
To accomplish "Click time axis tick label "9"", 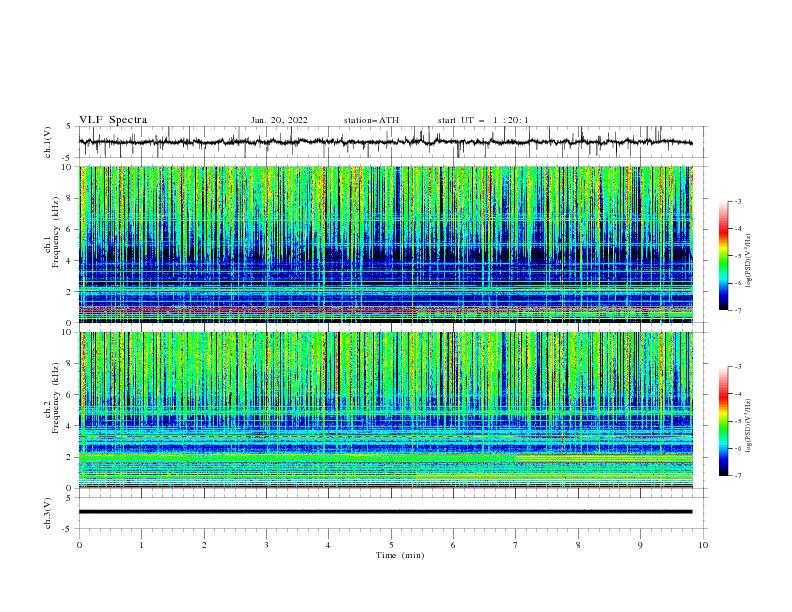I will pyautogui.click(x=640, y=545).
